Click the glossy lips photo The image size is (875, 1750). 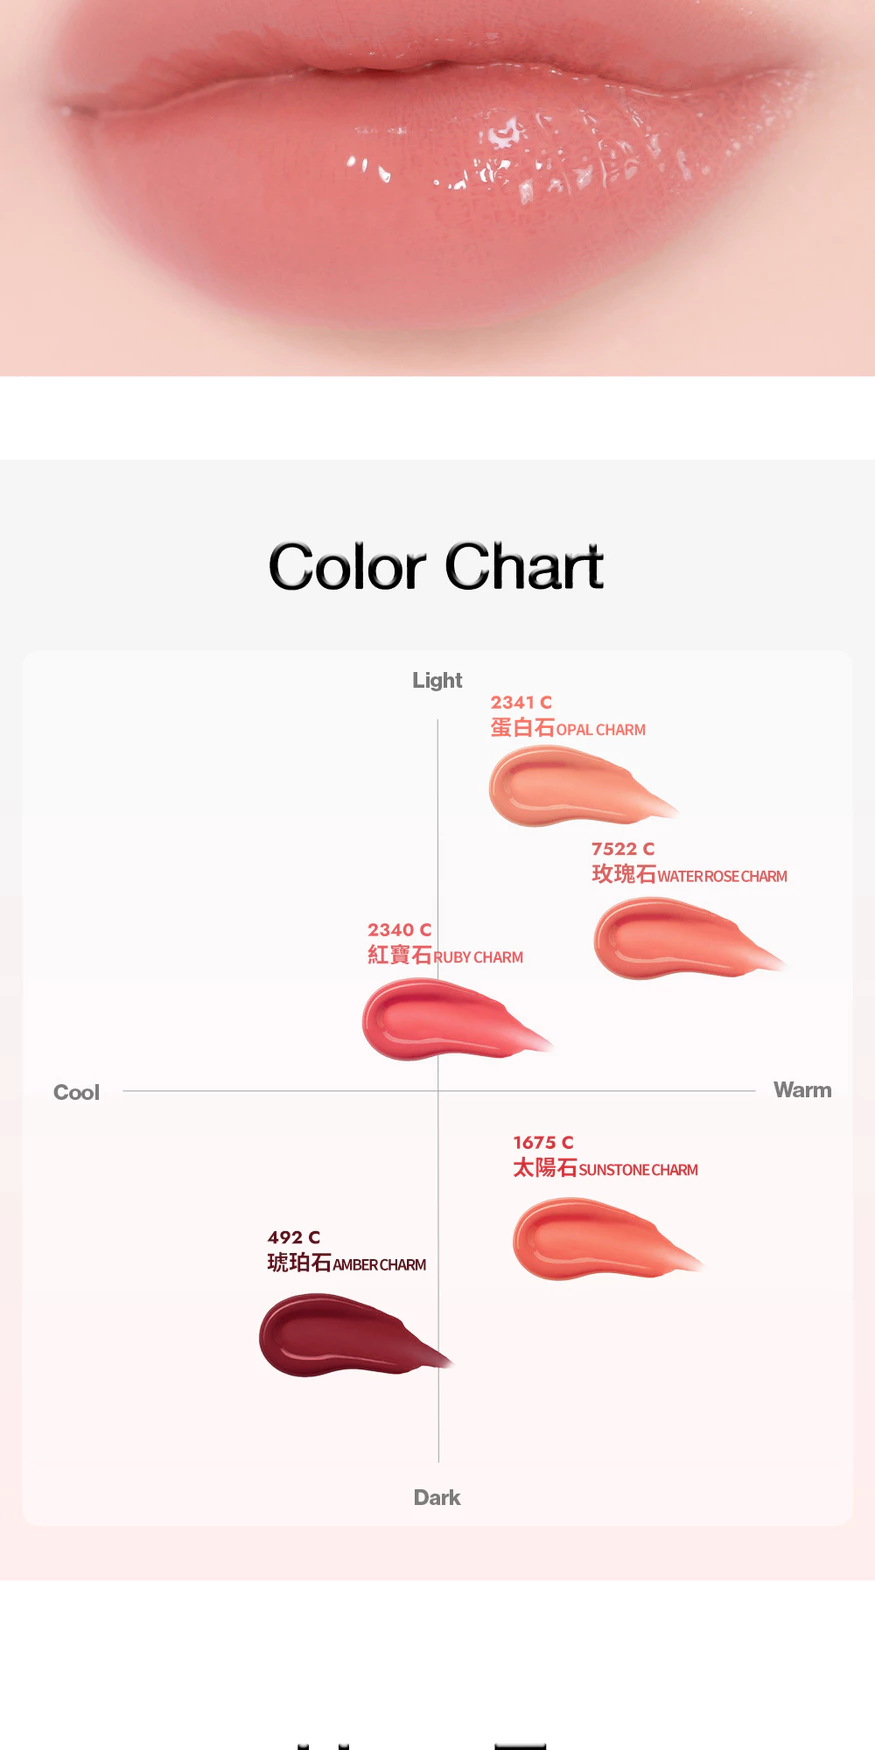tap(437, 187)
